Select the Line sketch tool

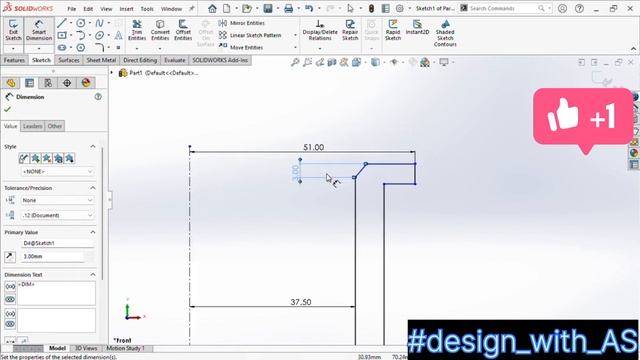click(x=62, y=23)
